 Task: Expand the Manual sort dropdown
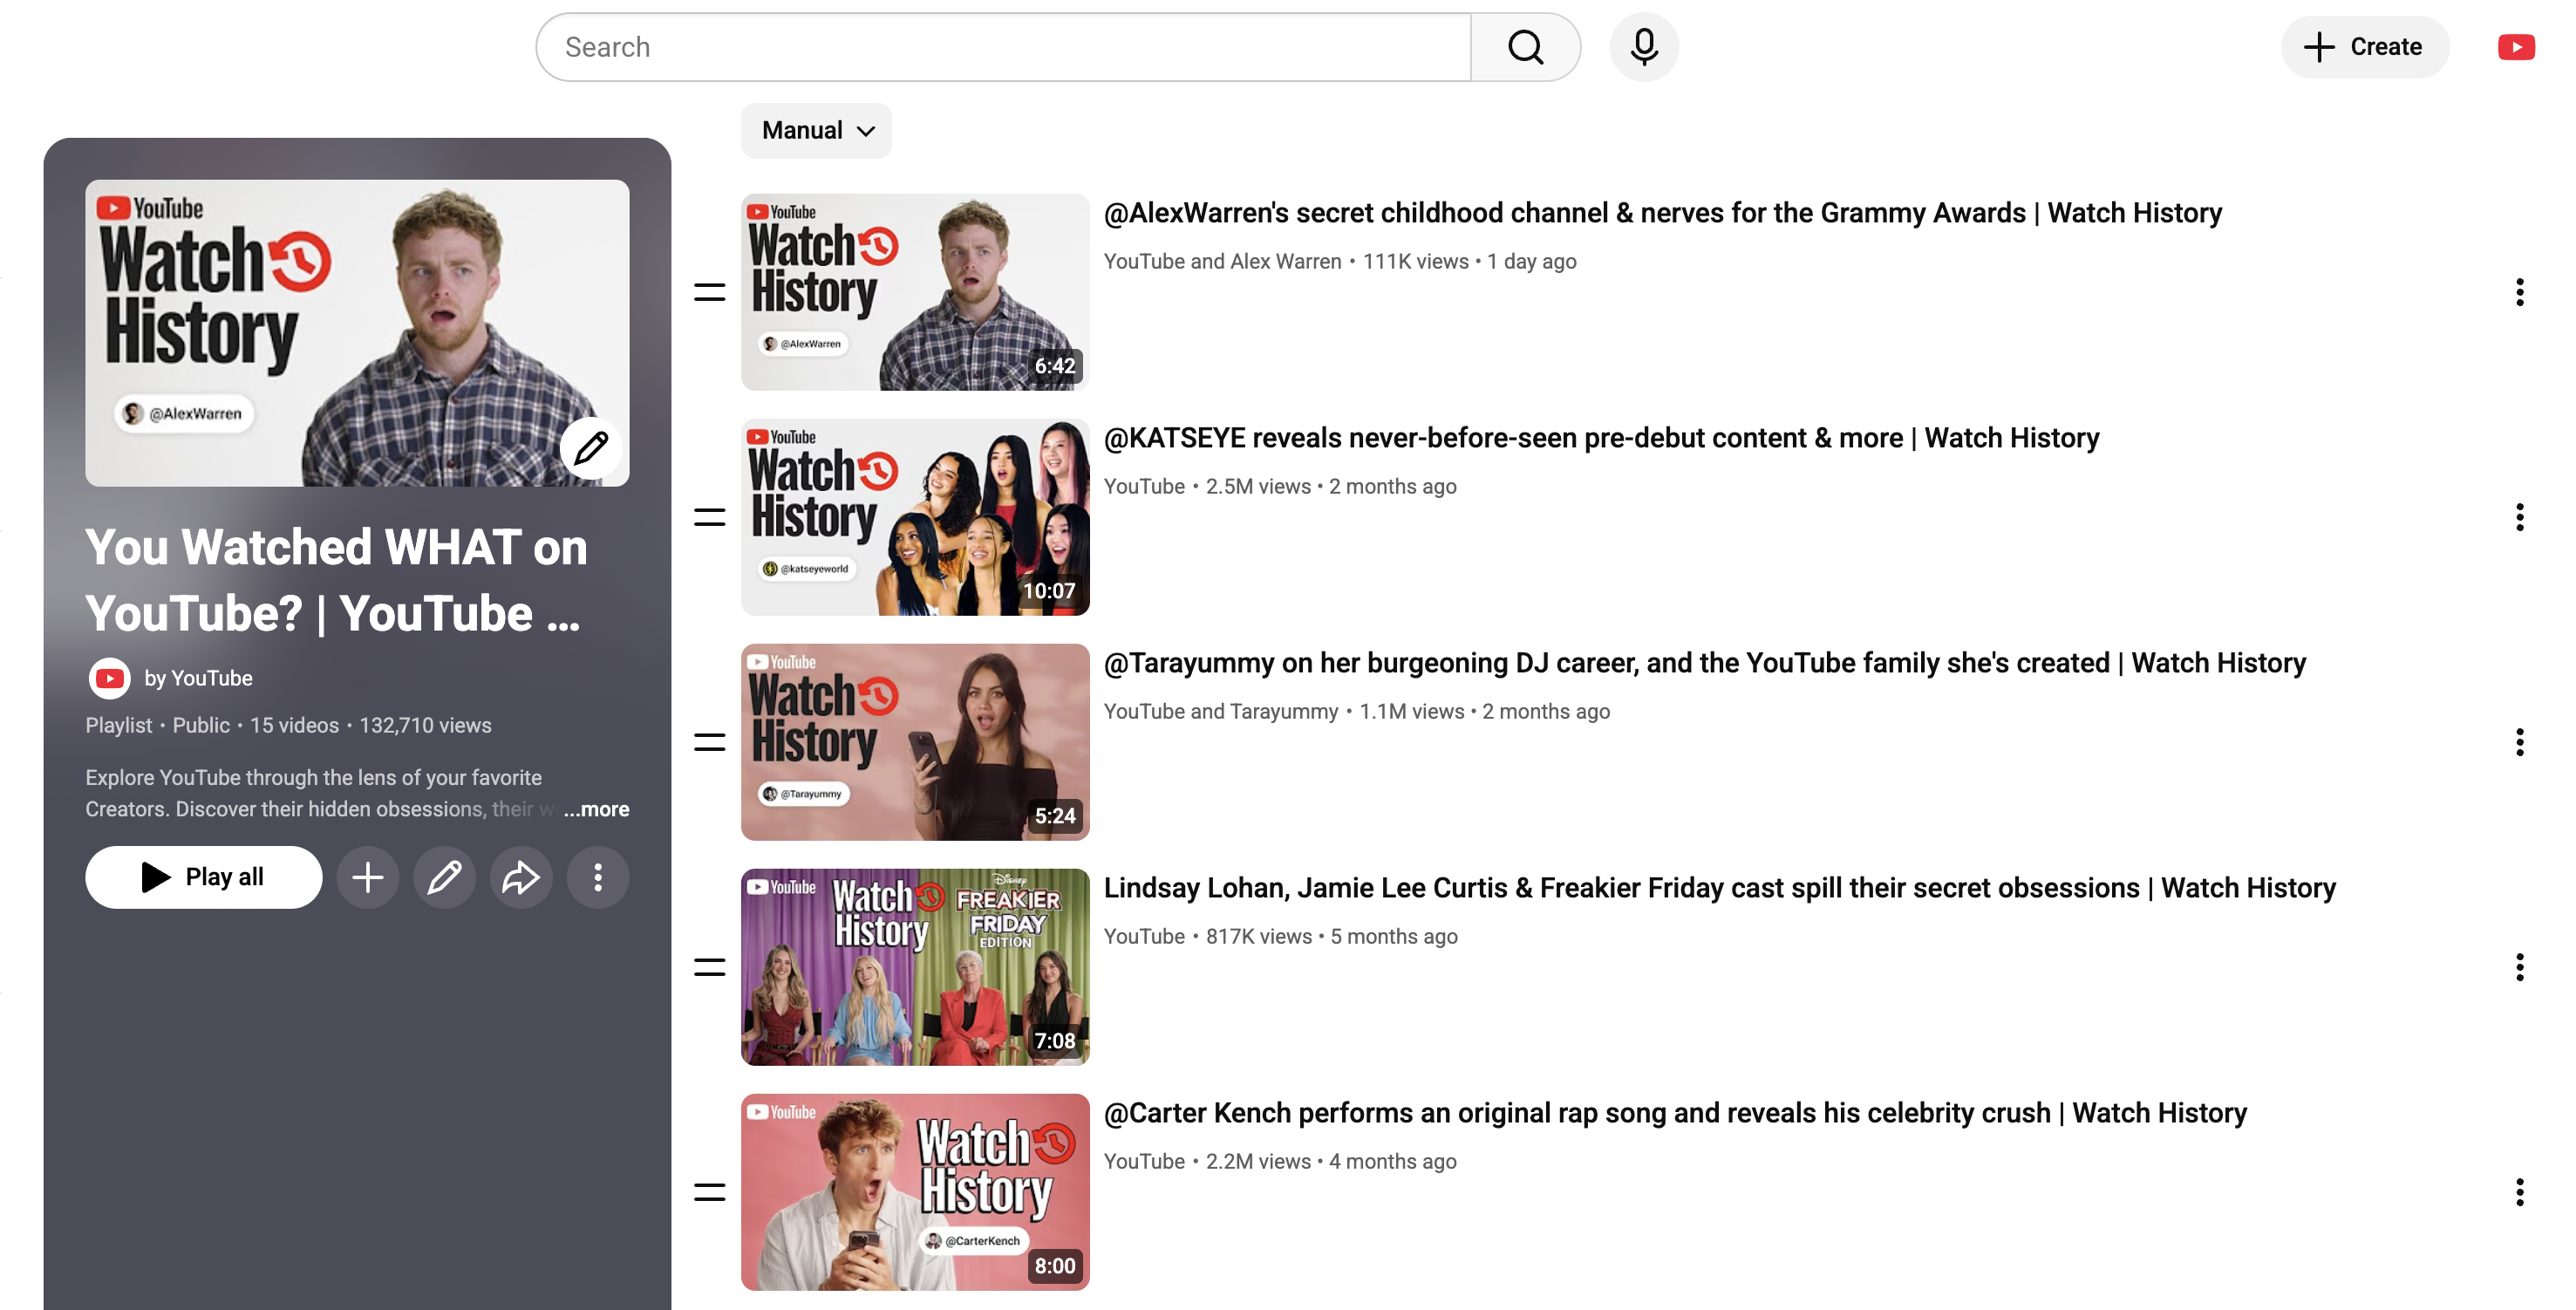point(816,130)
